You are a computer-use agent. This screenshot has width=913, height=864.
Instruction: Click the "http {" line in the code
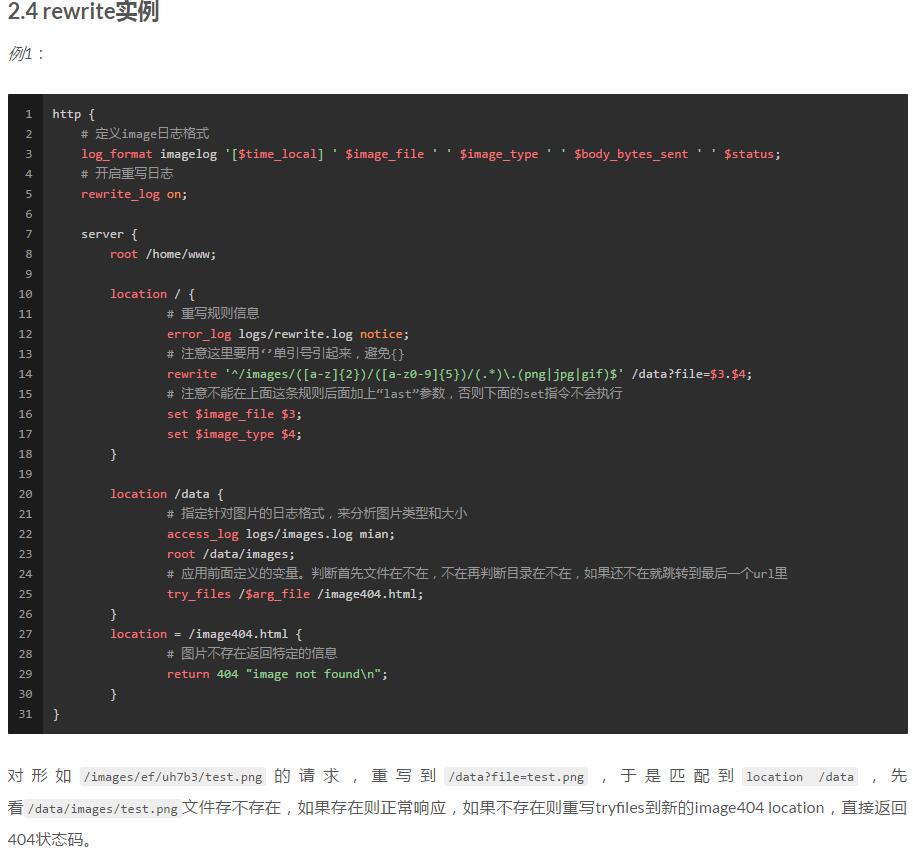[x=73, y=114]
